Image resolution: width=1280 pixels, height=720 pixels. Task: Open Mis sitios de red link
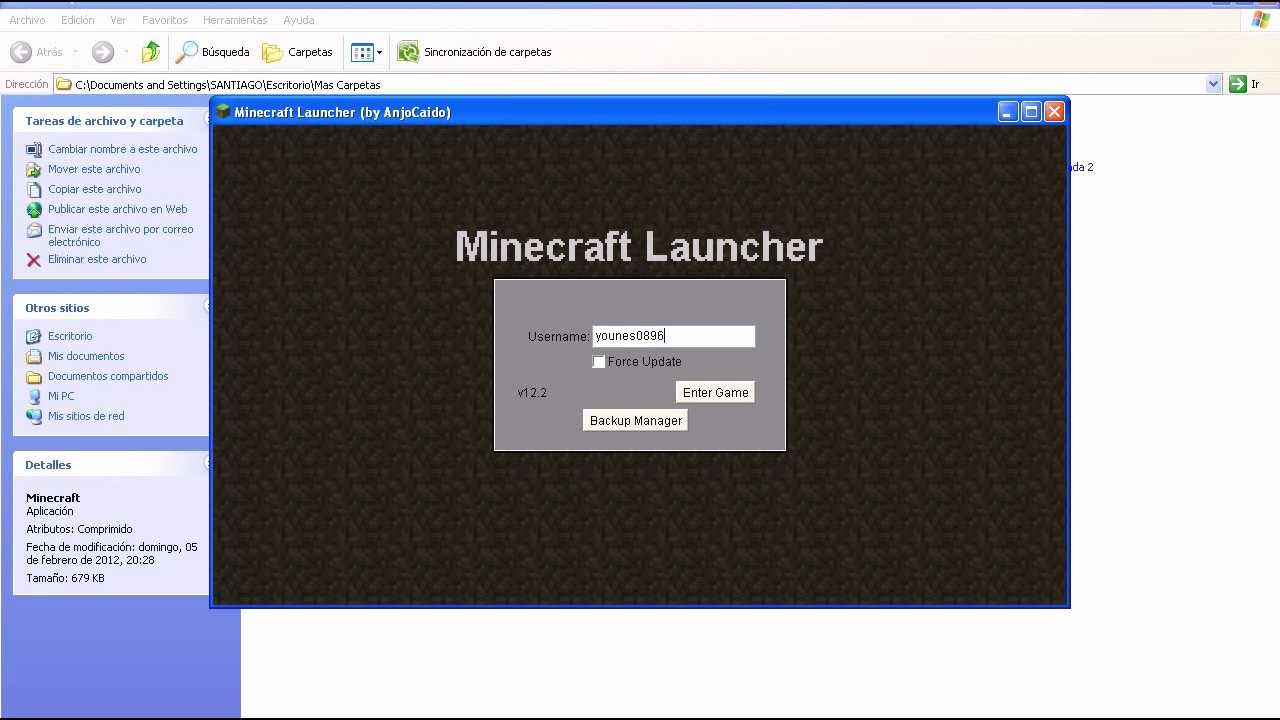tap(86, 416)
